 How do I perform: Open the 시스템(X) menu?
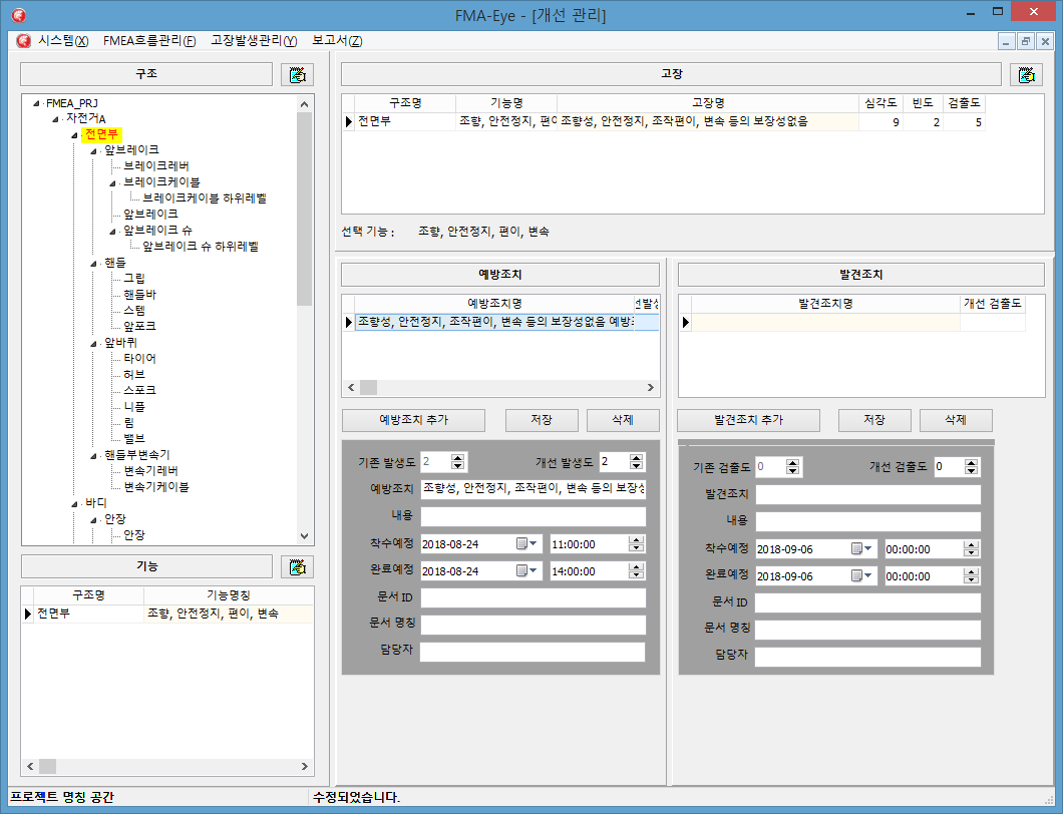(x=63, y=41)
